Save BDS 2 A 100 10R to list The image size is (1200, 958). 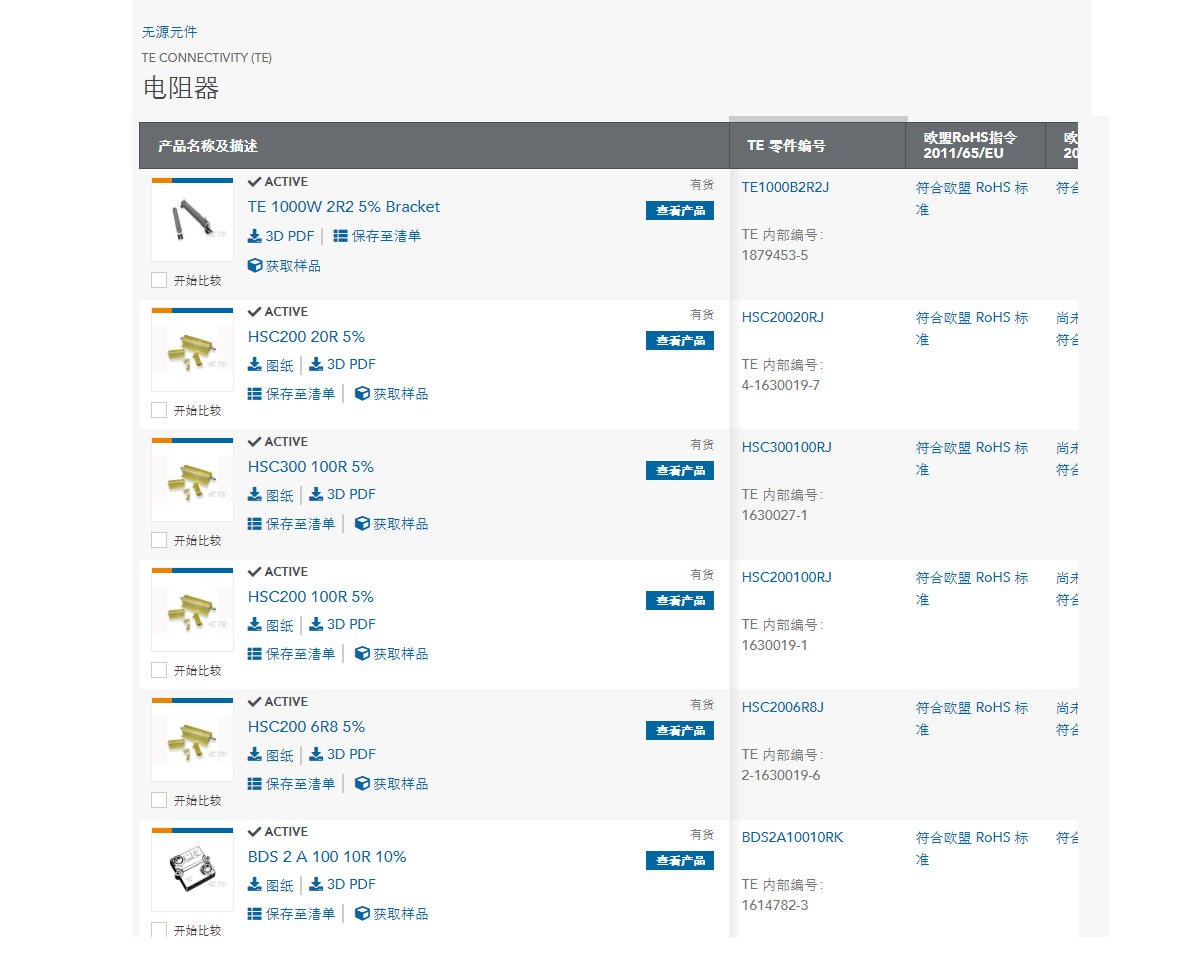click(x=291, y=914)
